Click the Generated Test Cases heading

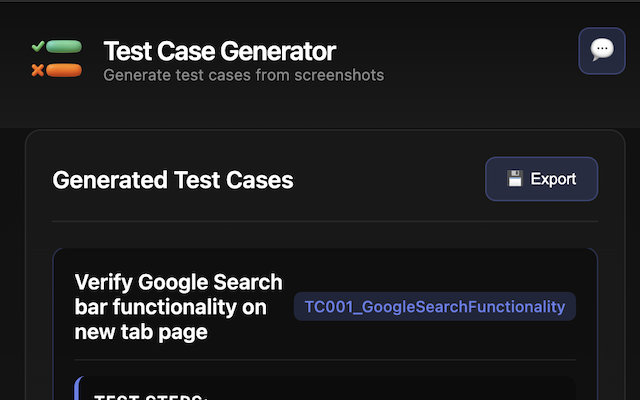point(172,180)
